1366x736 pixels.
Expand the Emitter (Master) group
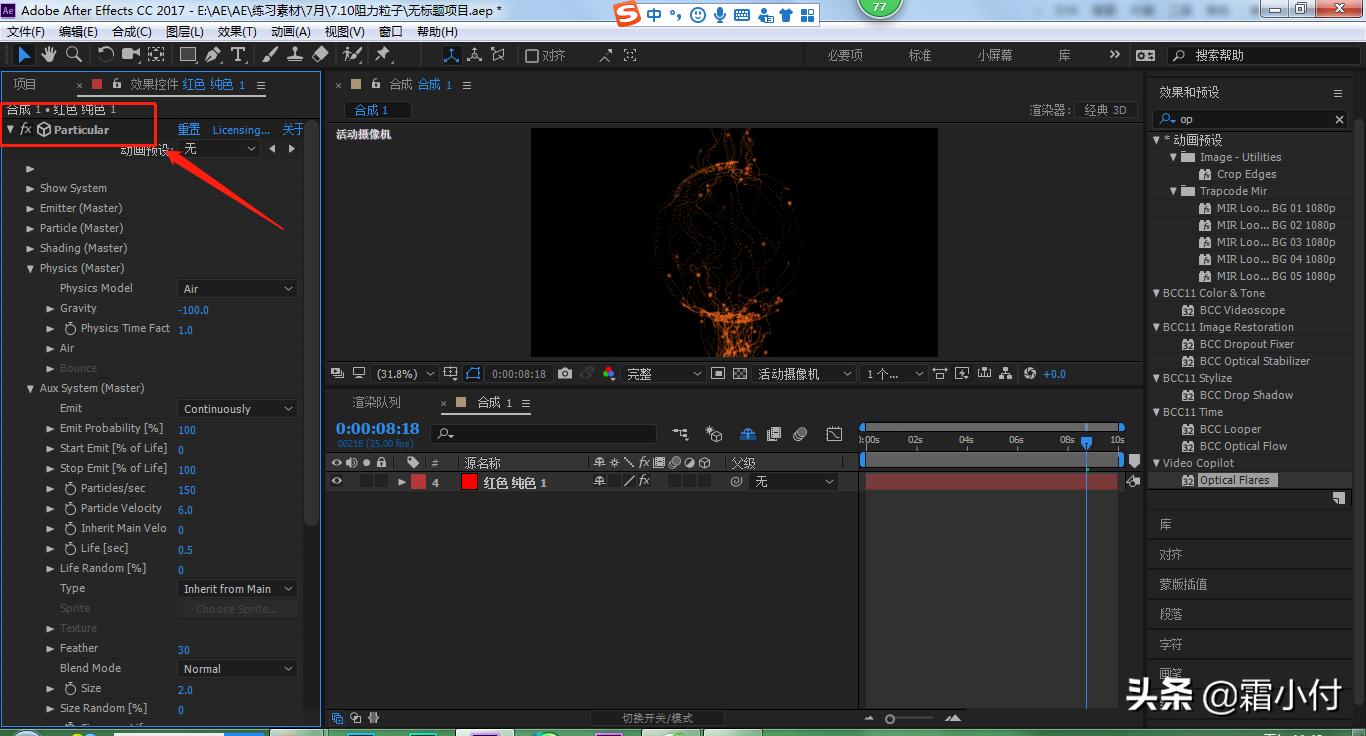31,208
